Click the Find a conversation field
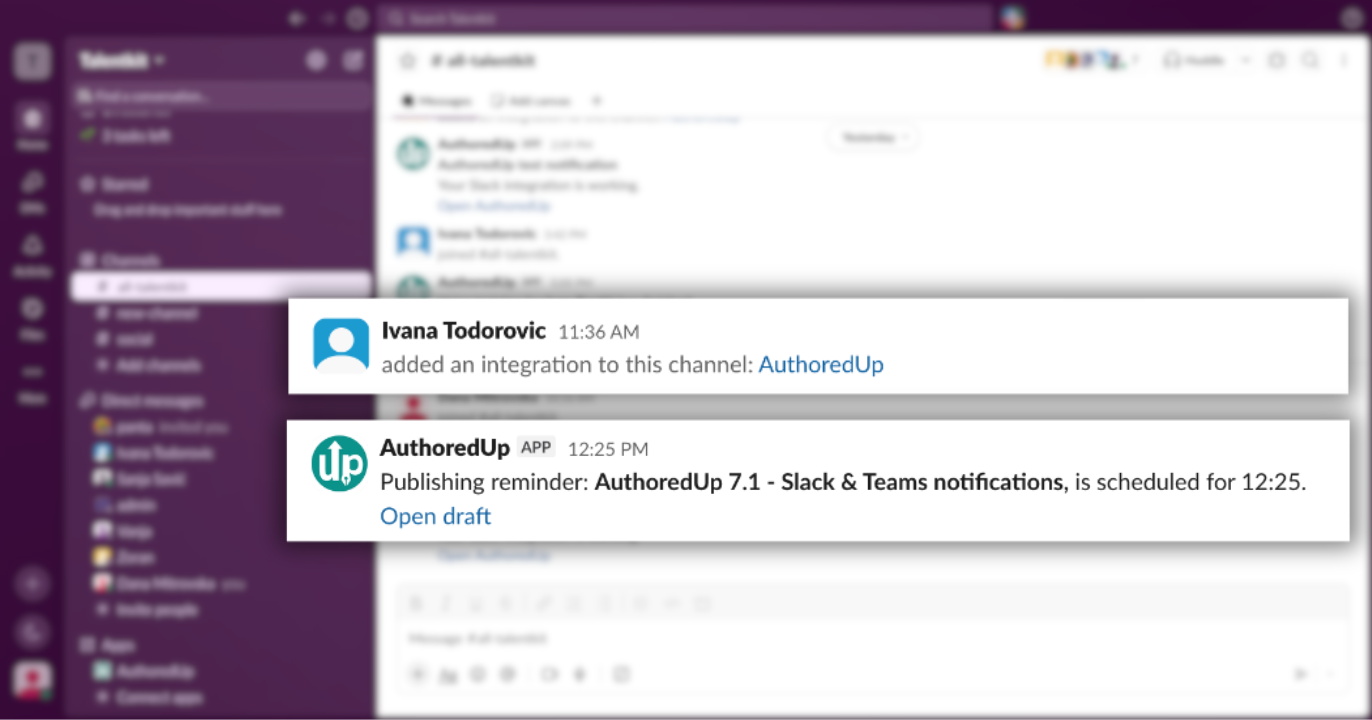 pos(221,96)
